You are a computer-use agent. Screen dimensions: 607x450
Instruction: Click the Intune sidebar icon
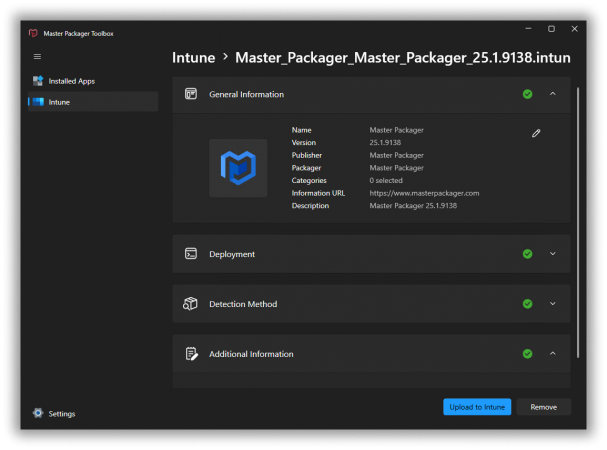[x=38, y=102]
